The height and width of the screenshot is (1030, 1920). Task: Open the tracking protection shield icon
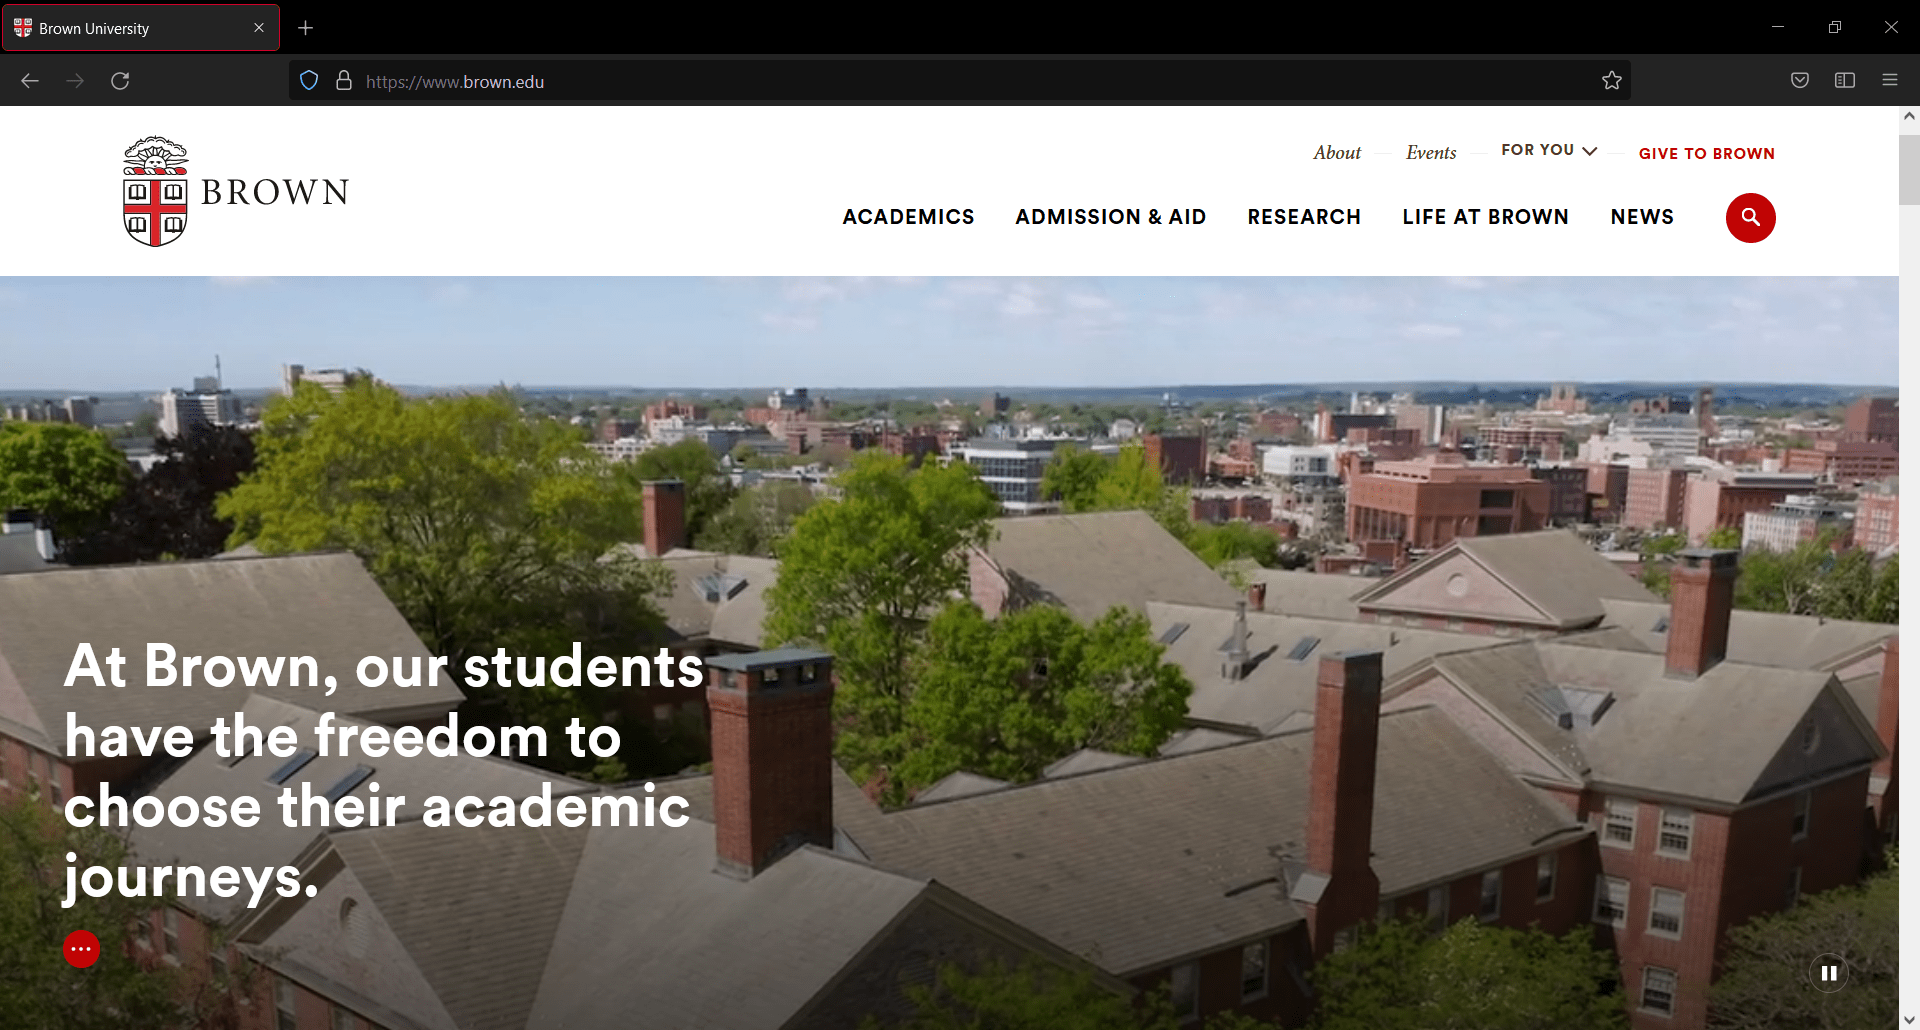click(309, 81)
